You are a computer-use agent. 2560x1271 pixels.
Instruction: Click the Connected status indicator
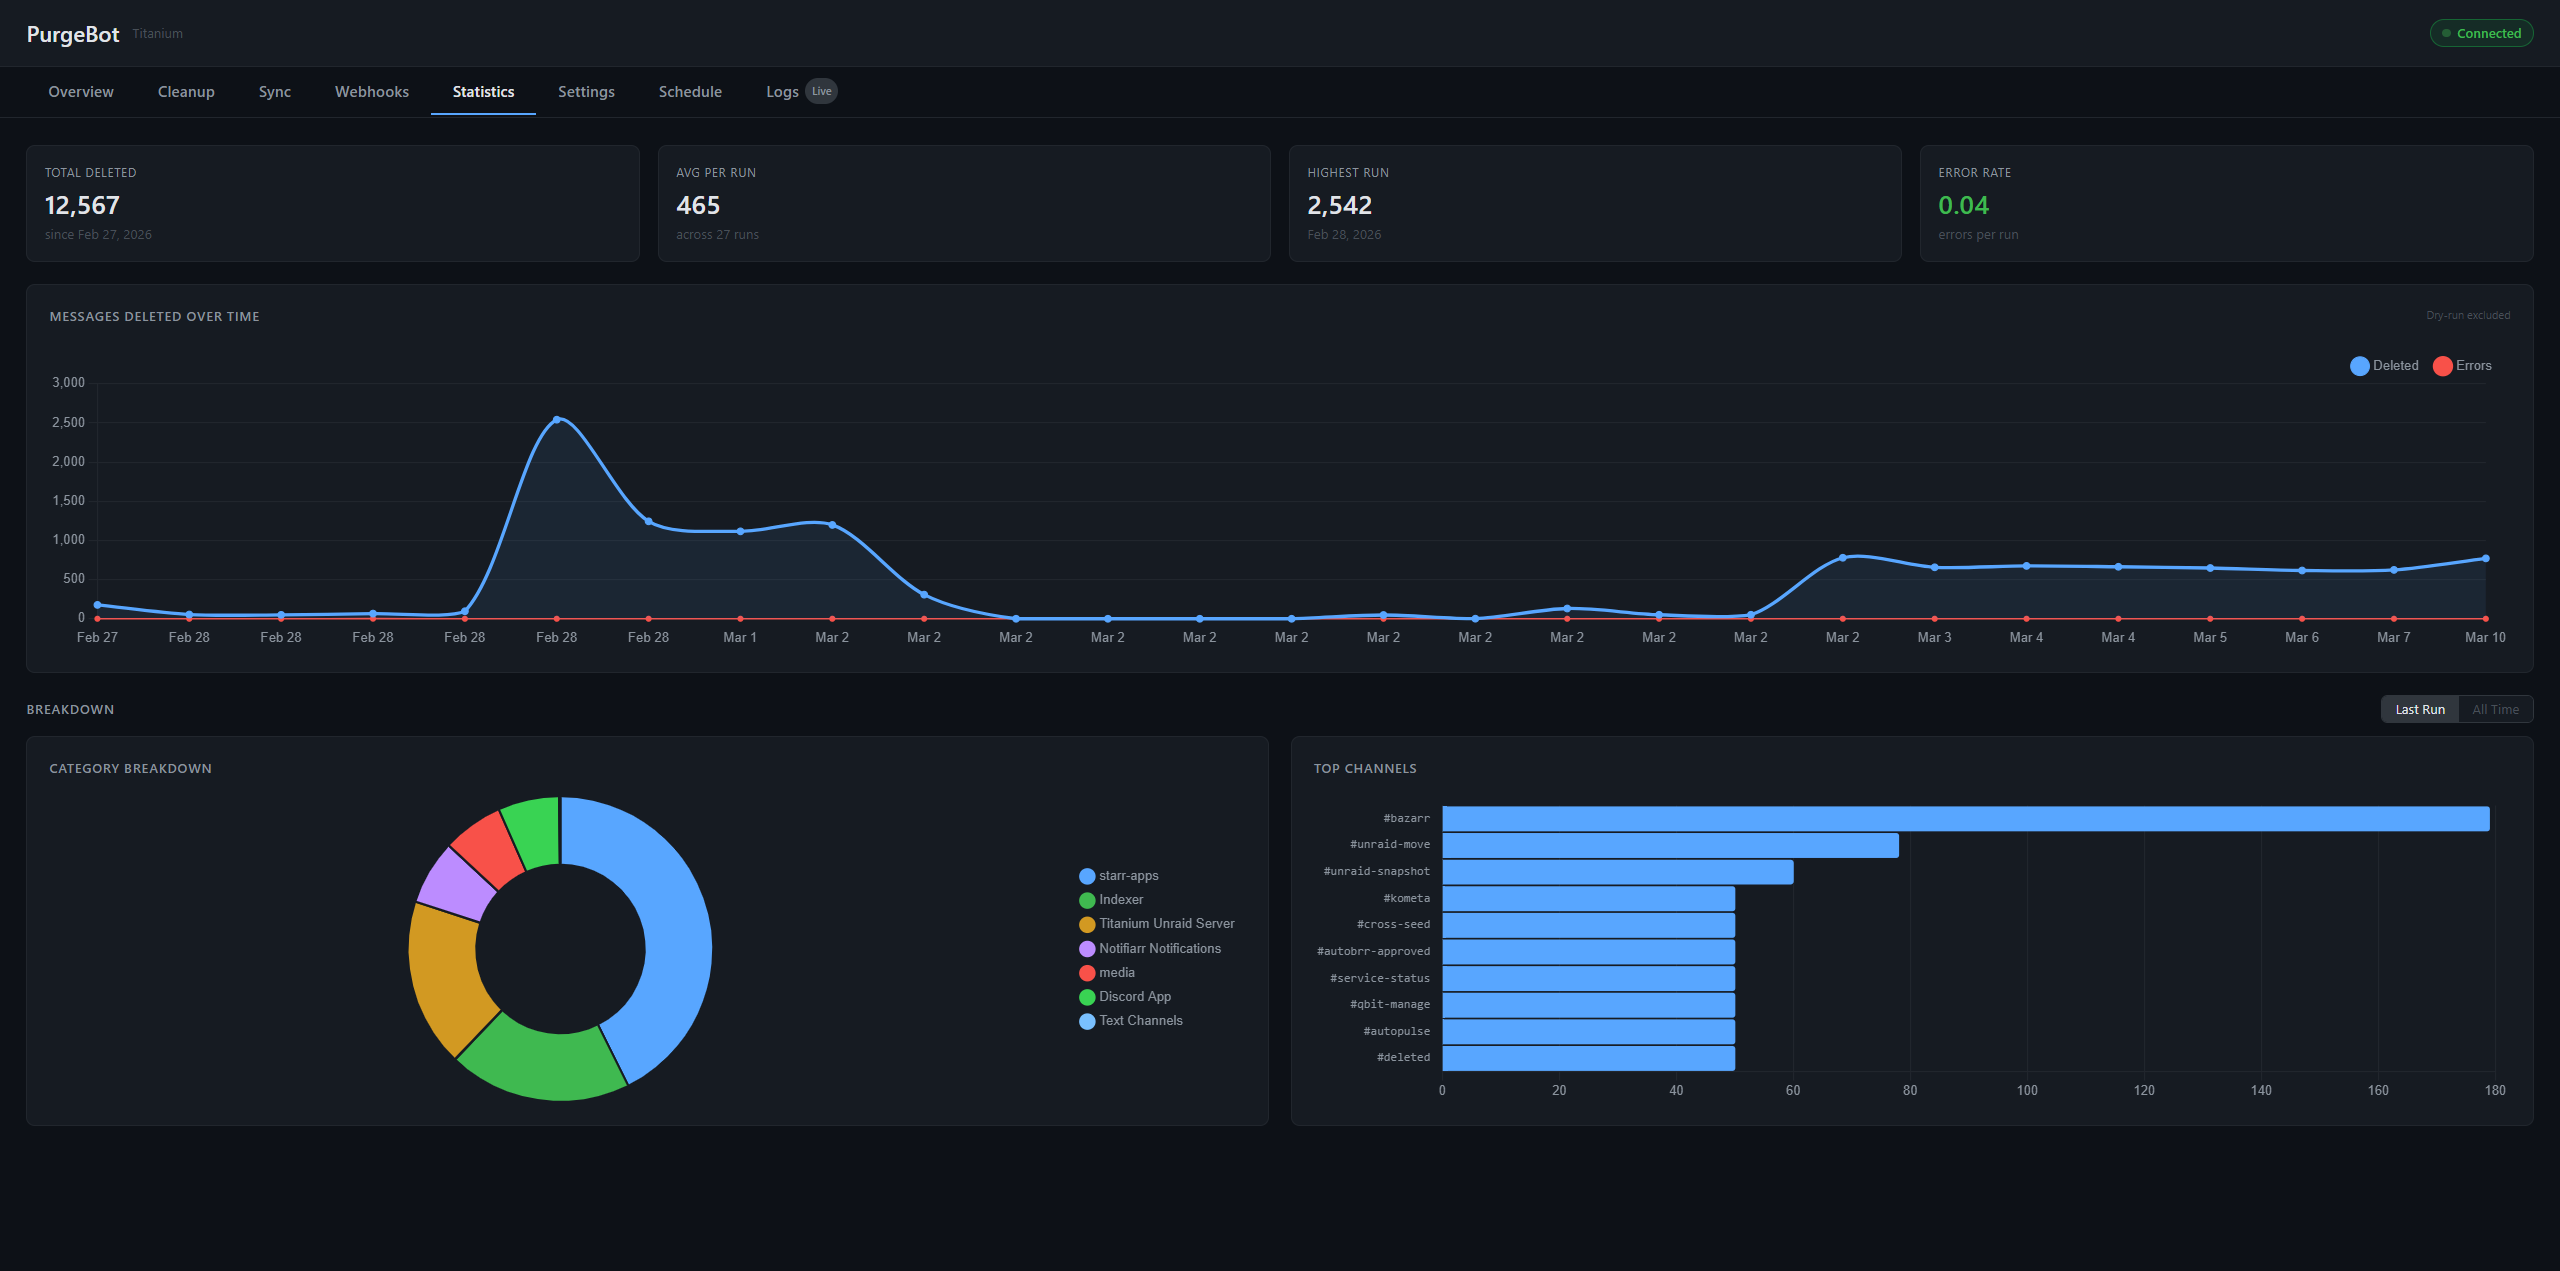pos(2481,33)
